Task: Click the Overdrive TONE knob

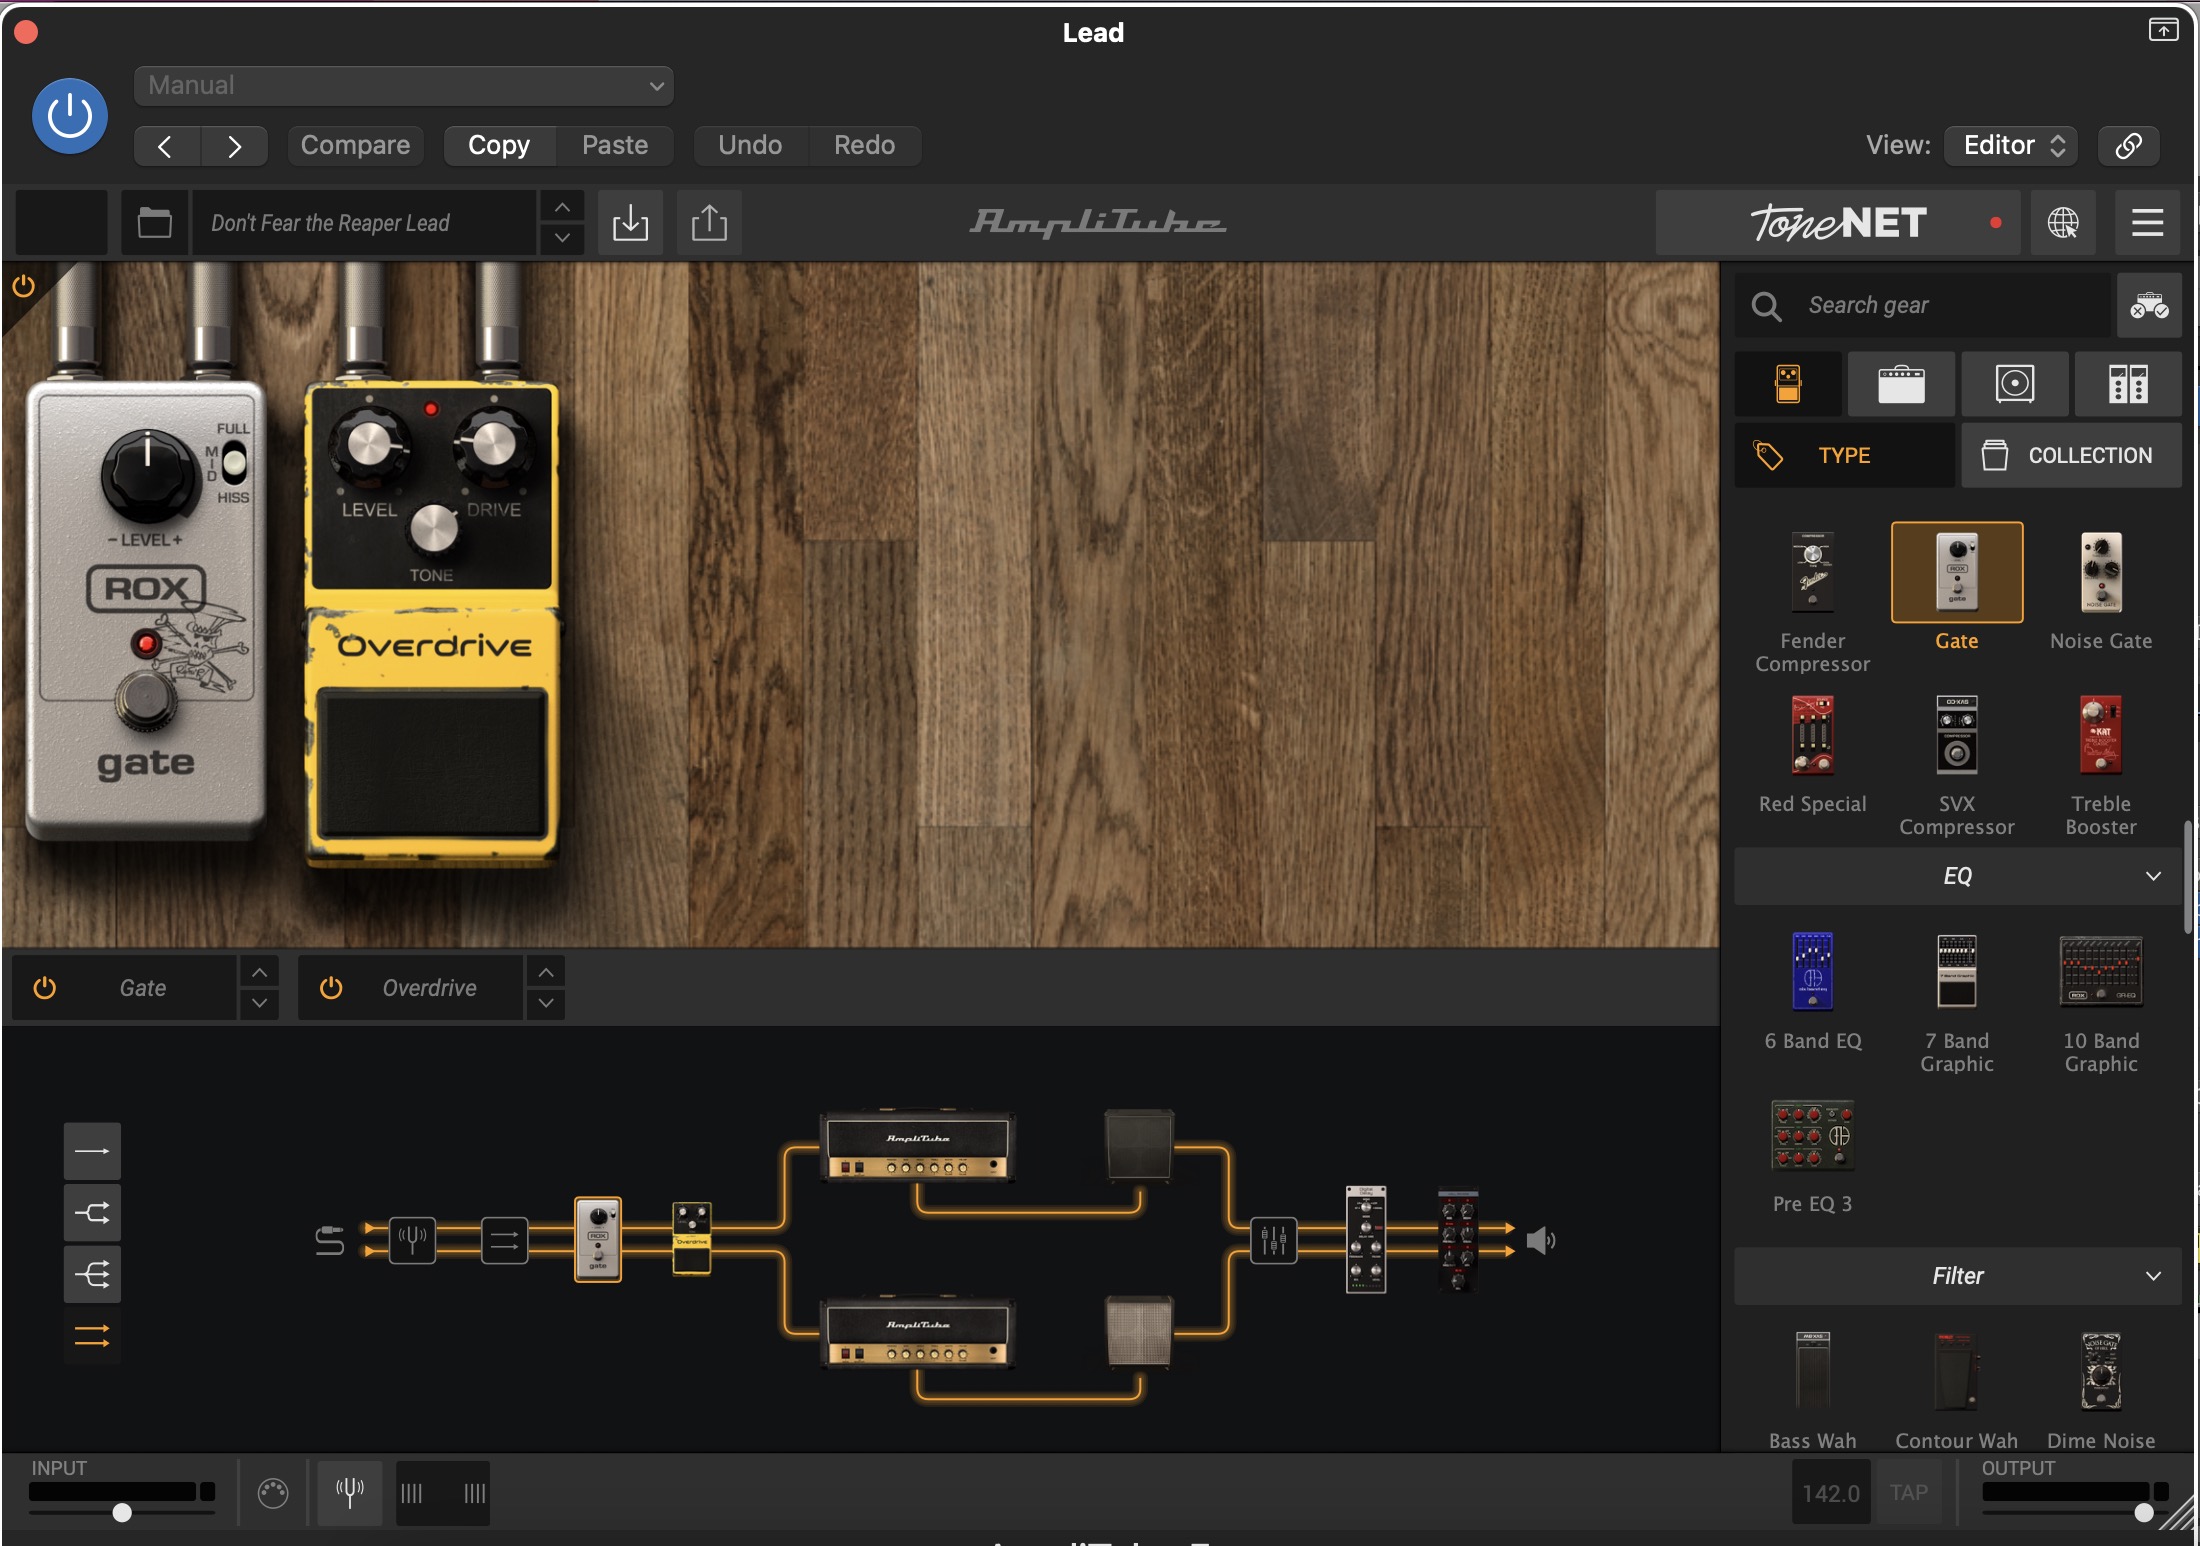Action: (433, 529)
